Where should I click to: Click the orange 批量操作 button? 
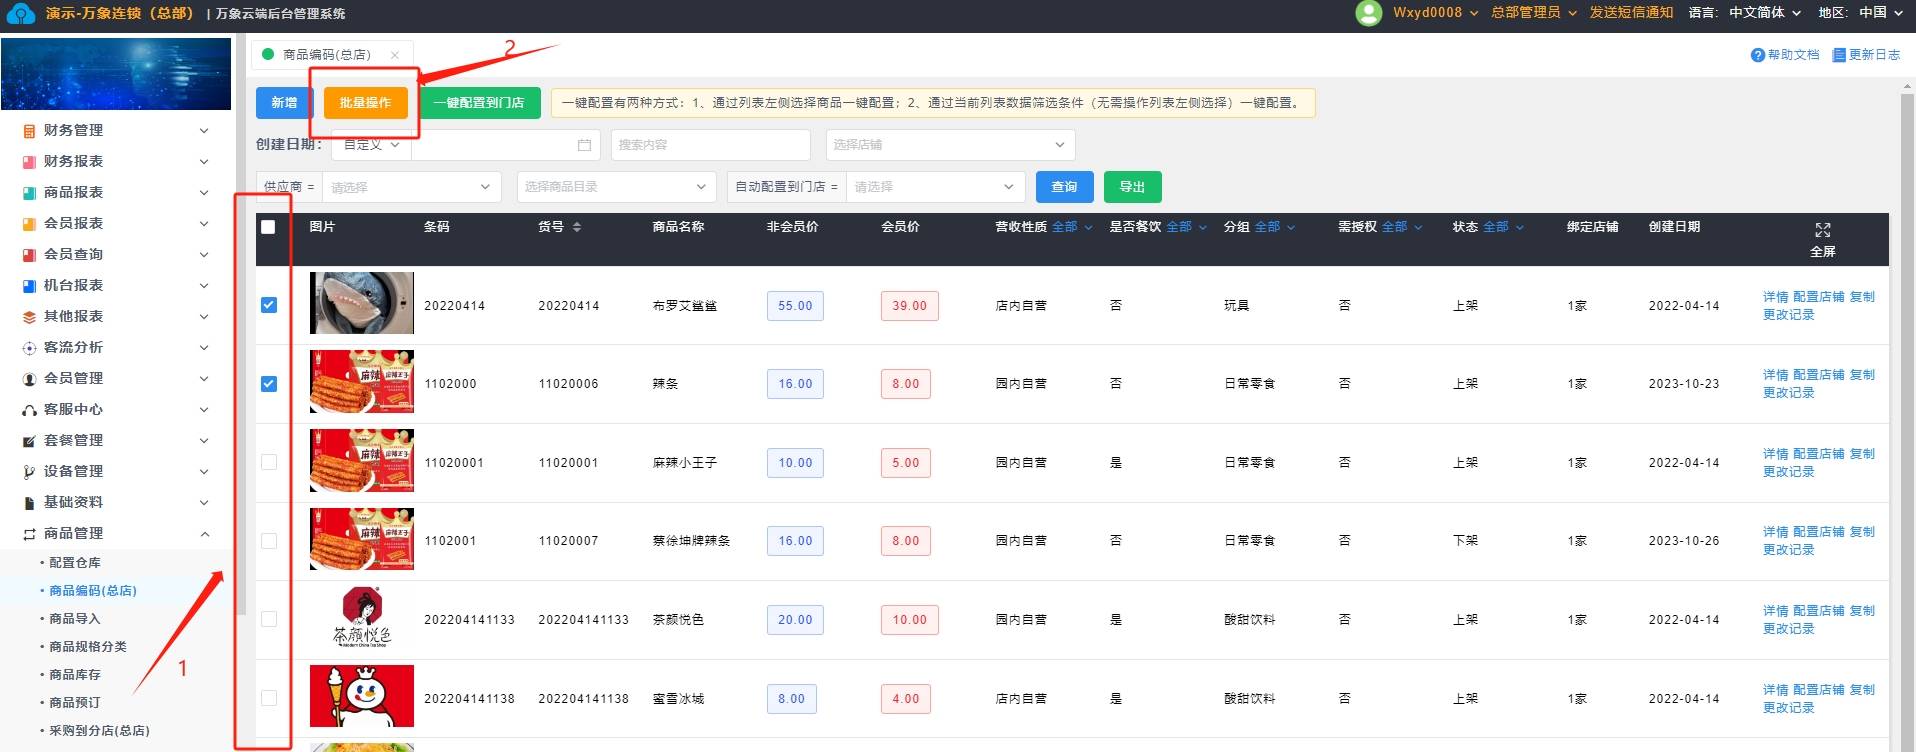point(365,103)
